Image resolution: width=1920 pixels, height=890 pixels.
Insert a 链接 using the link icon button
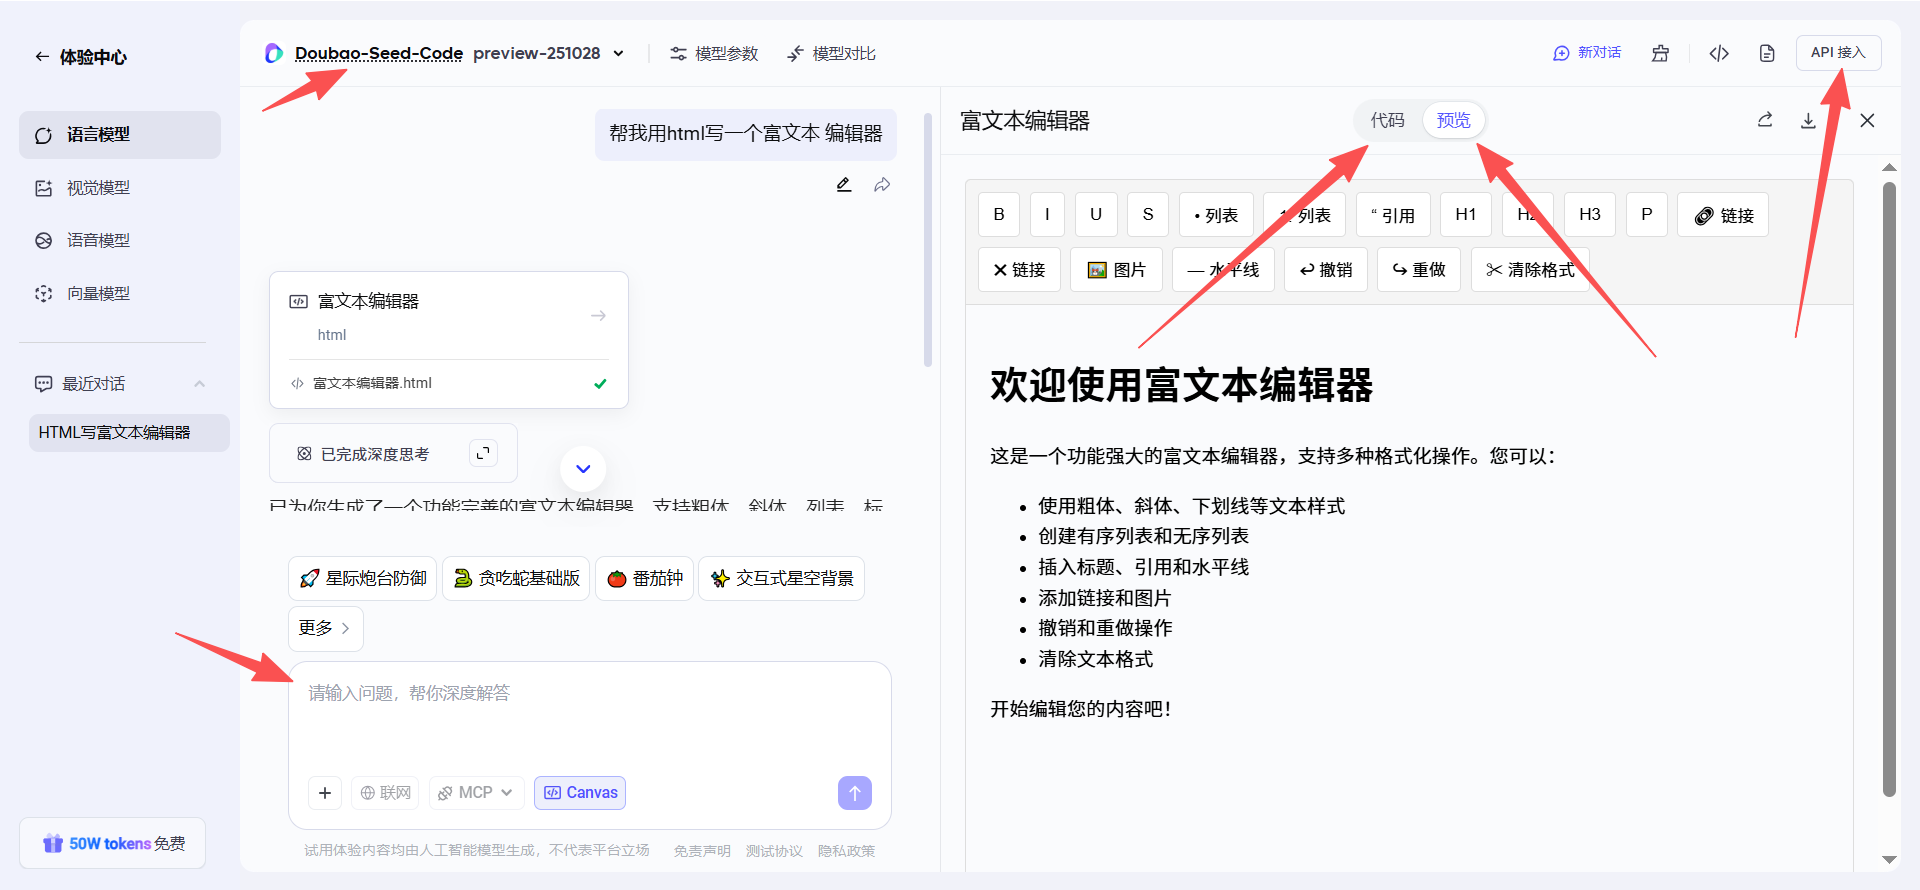pyautogui.click(x=1723, y=215)
